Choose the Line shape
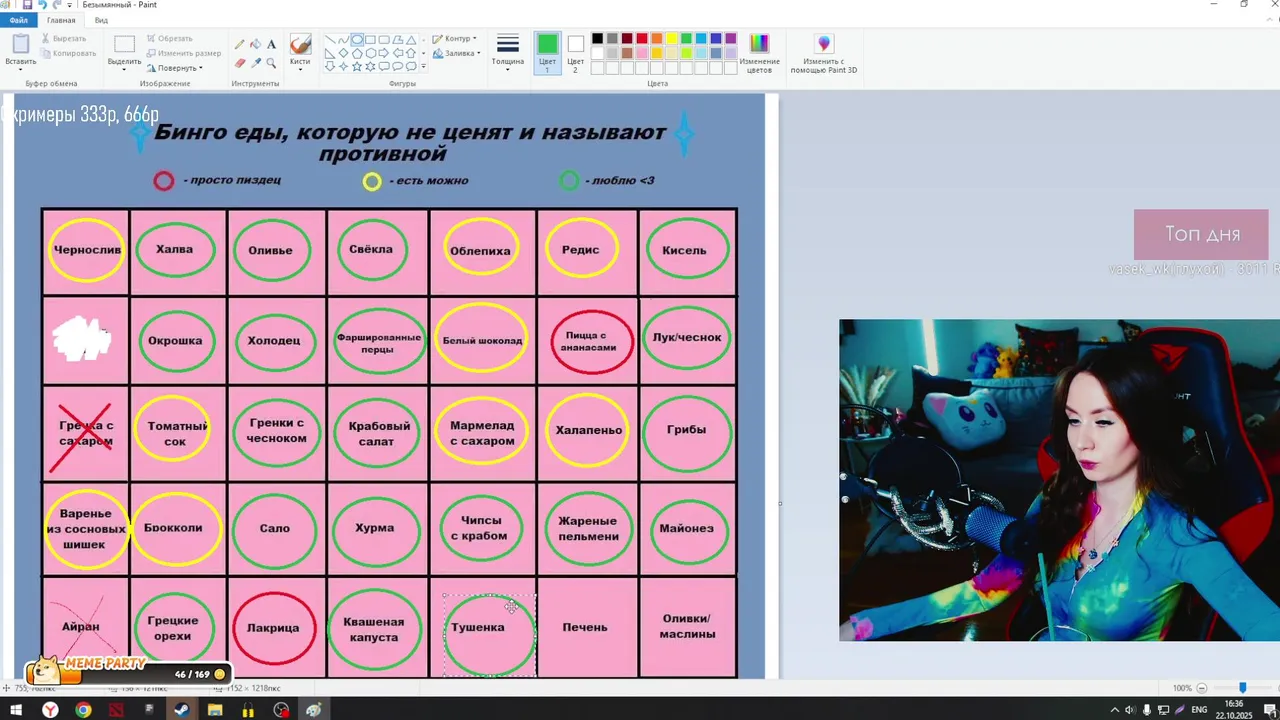 [x=330, y=40]
